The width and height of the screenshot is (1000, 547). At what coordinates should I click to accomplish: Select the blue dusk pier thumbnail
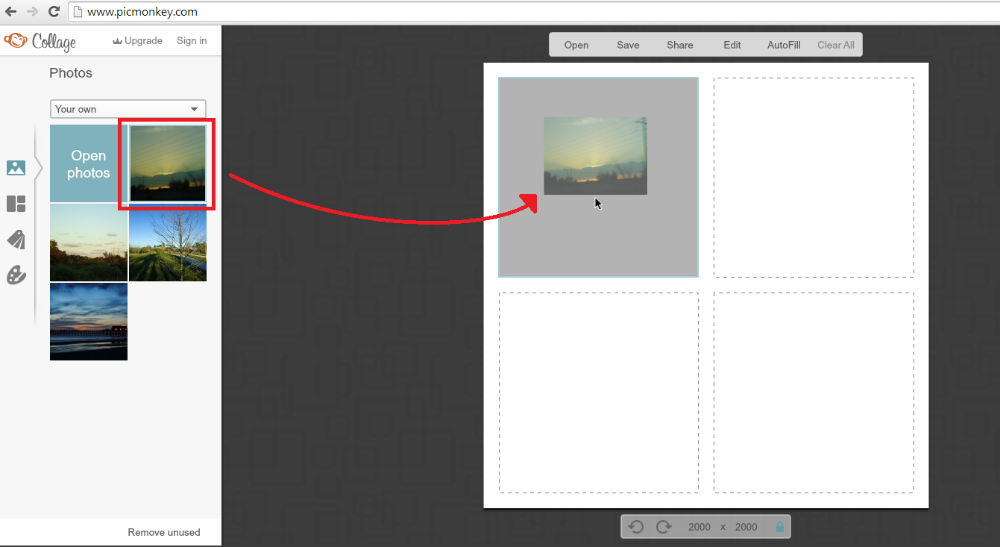pos(89,322)
